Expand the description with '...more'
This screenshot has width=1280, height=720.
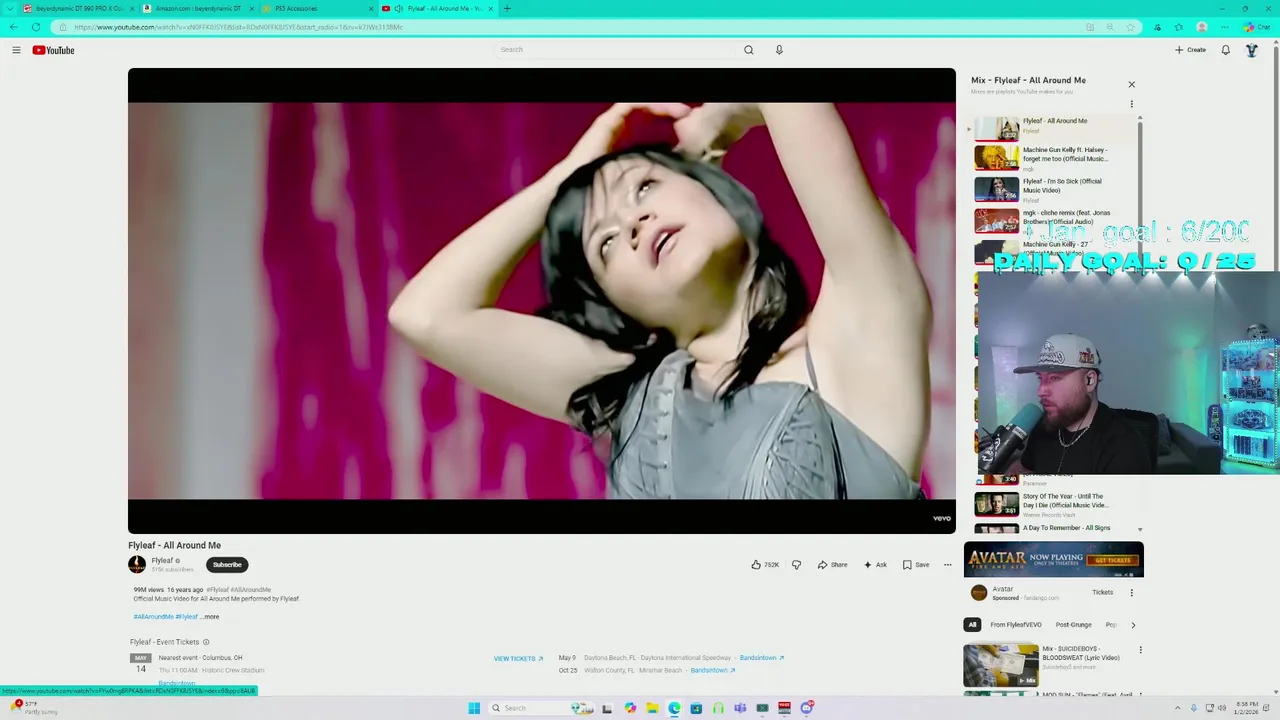[x=209, y=617]
